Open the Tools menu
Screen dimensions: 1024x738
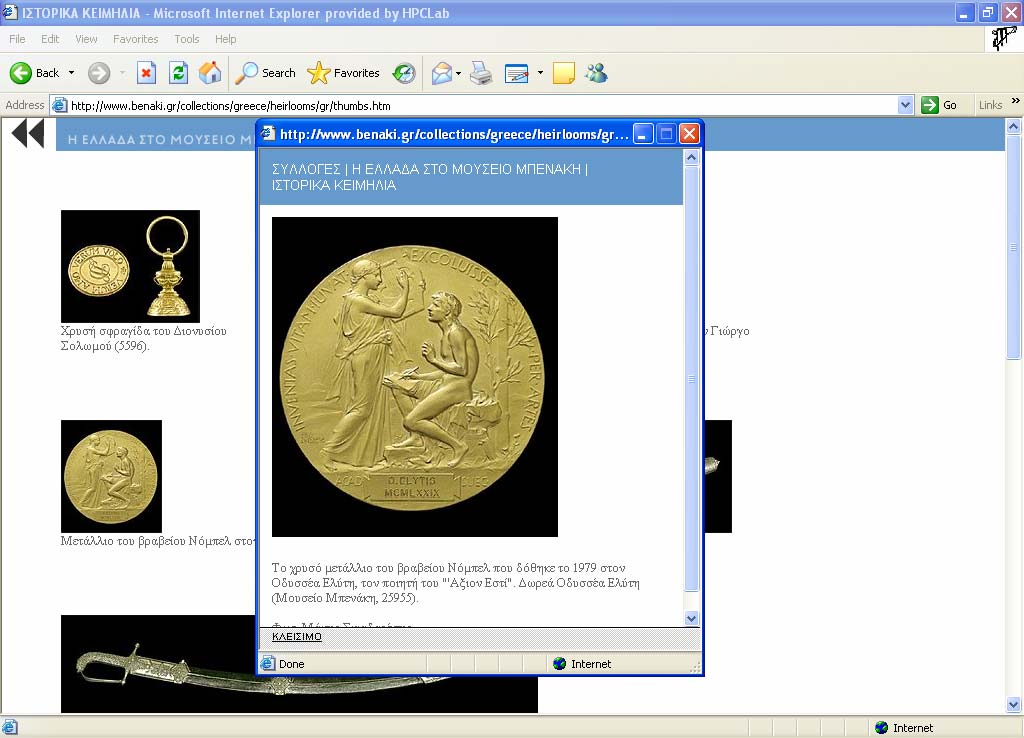point(187,39)
